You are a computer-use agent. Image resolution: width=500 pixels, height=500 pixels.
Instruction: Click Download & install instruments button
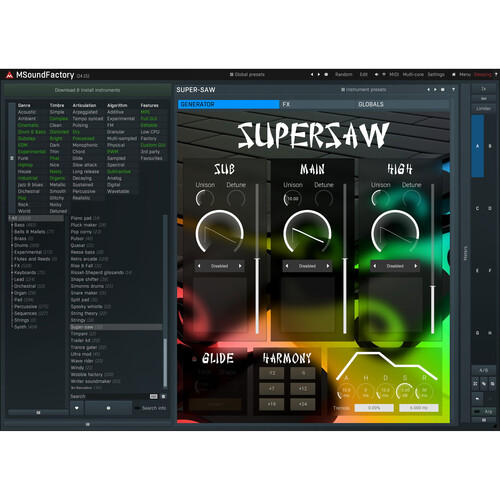point(87,90)
